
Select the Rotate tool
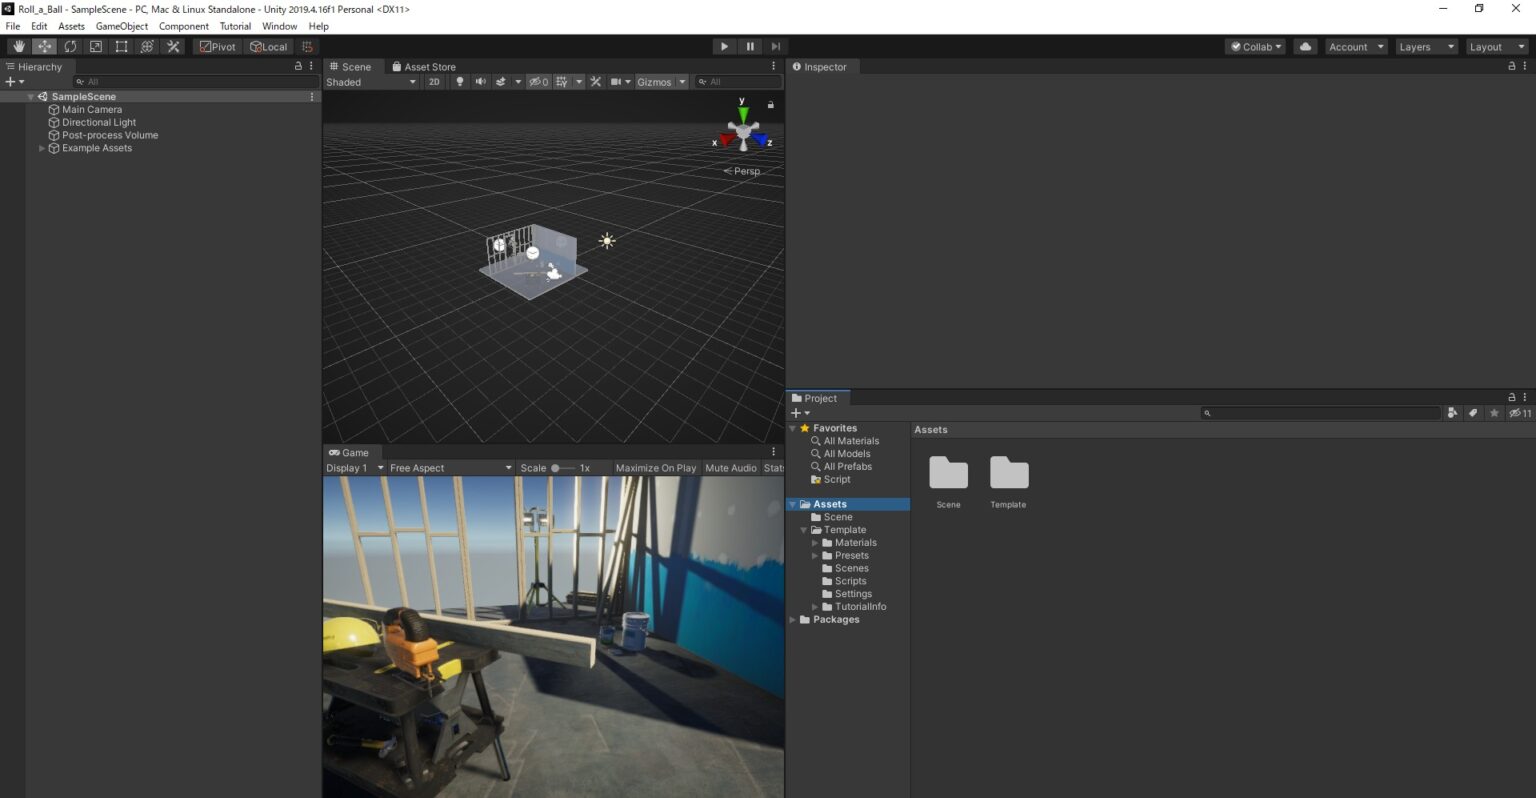click(x=70, y=47)
